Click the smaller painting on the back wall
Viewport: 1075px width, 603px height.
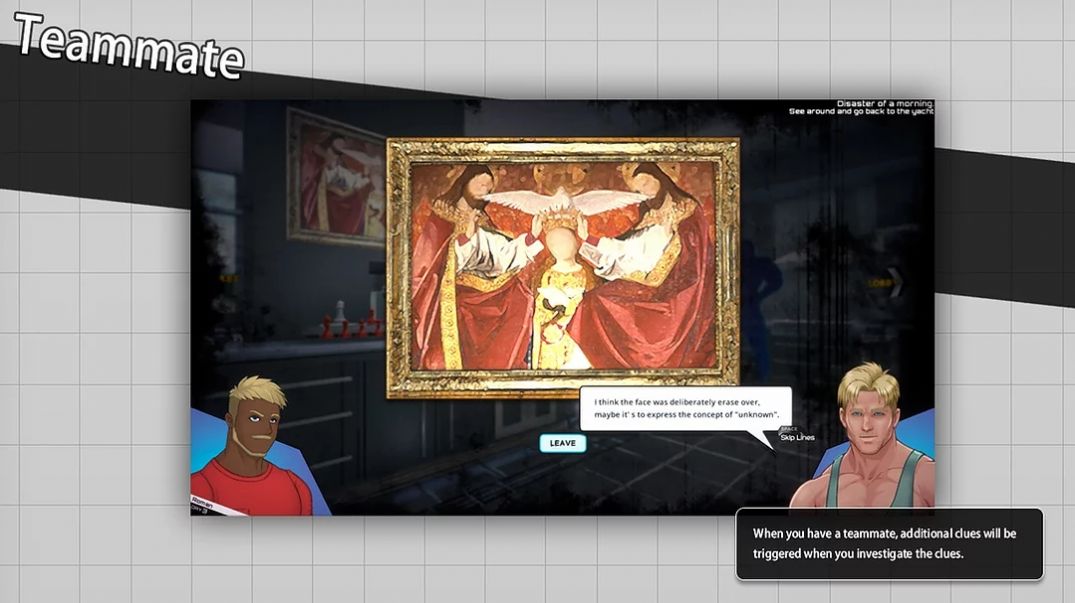pyautogui.click(x=336, y=177)
